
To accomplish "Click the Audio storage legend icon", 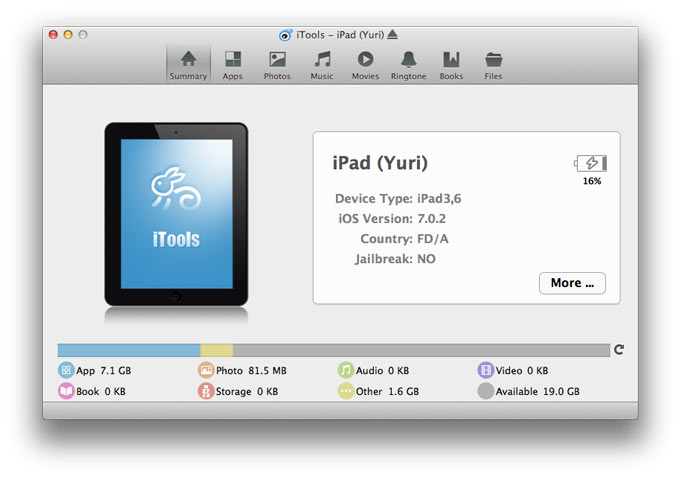I will click(x=346, y=370).
